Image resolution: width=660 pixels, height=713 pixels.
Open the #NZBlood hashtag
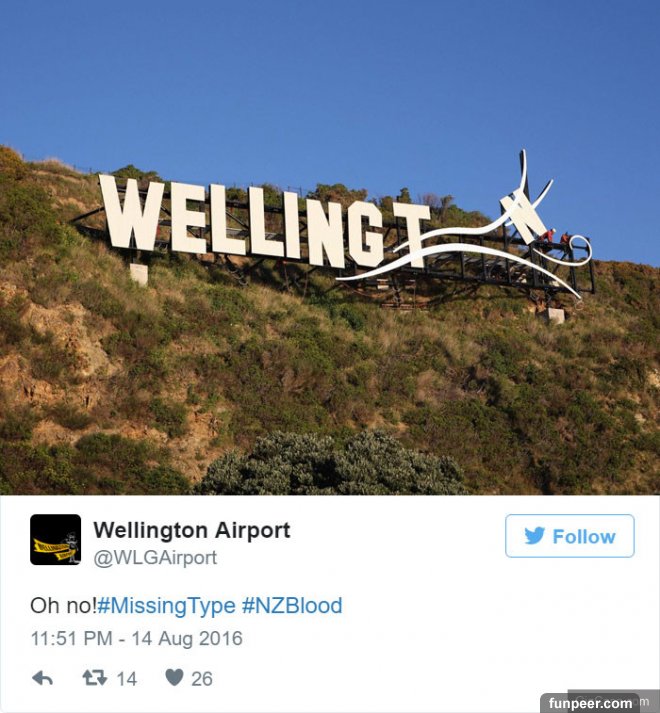point(292,606)
